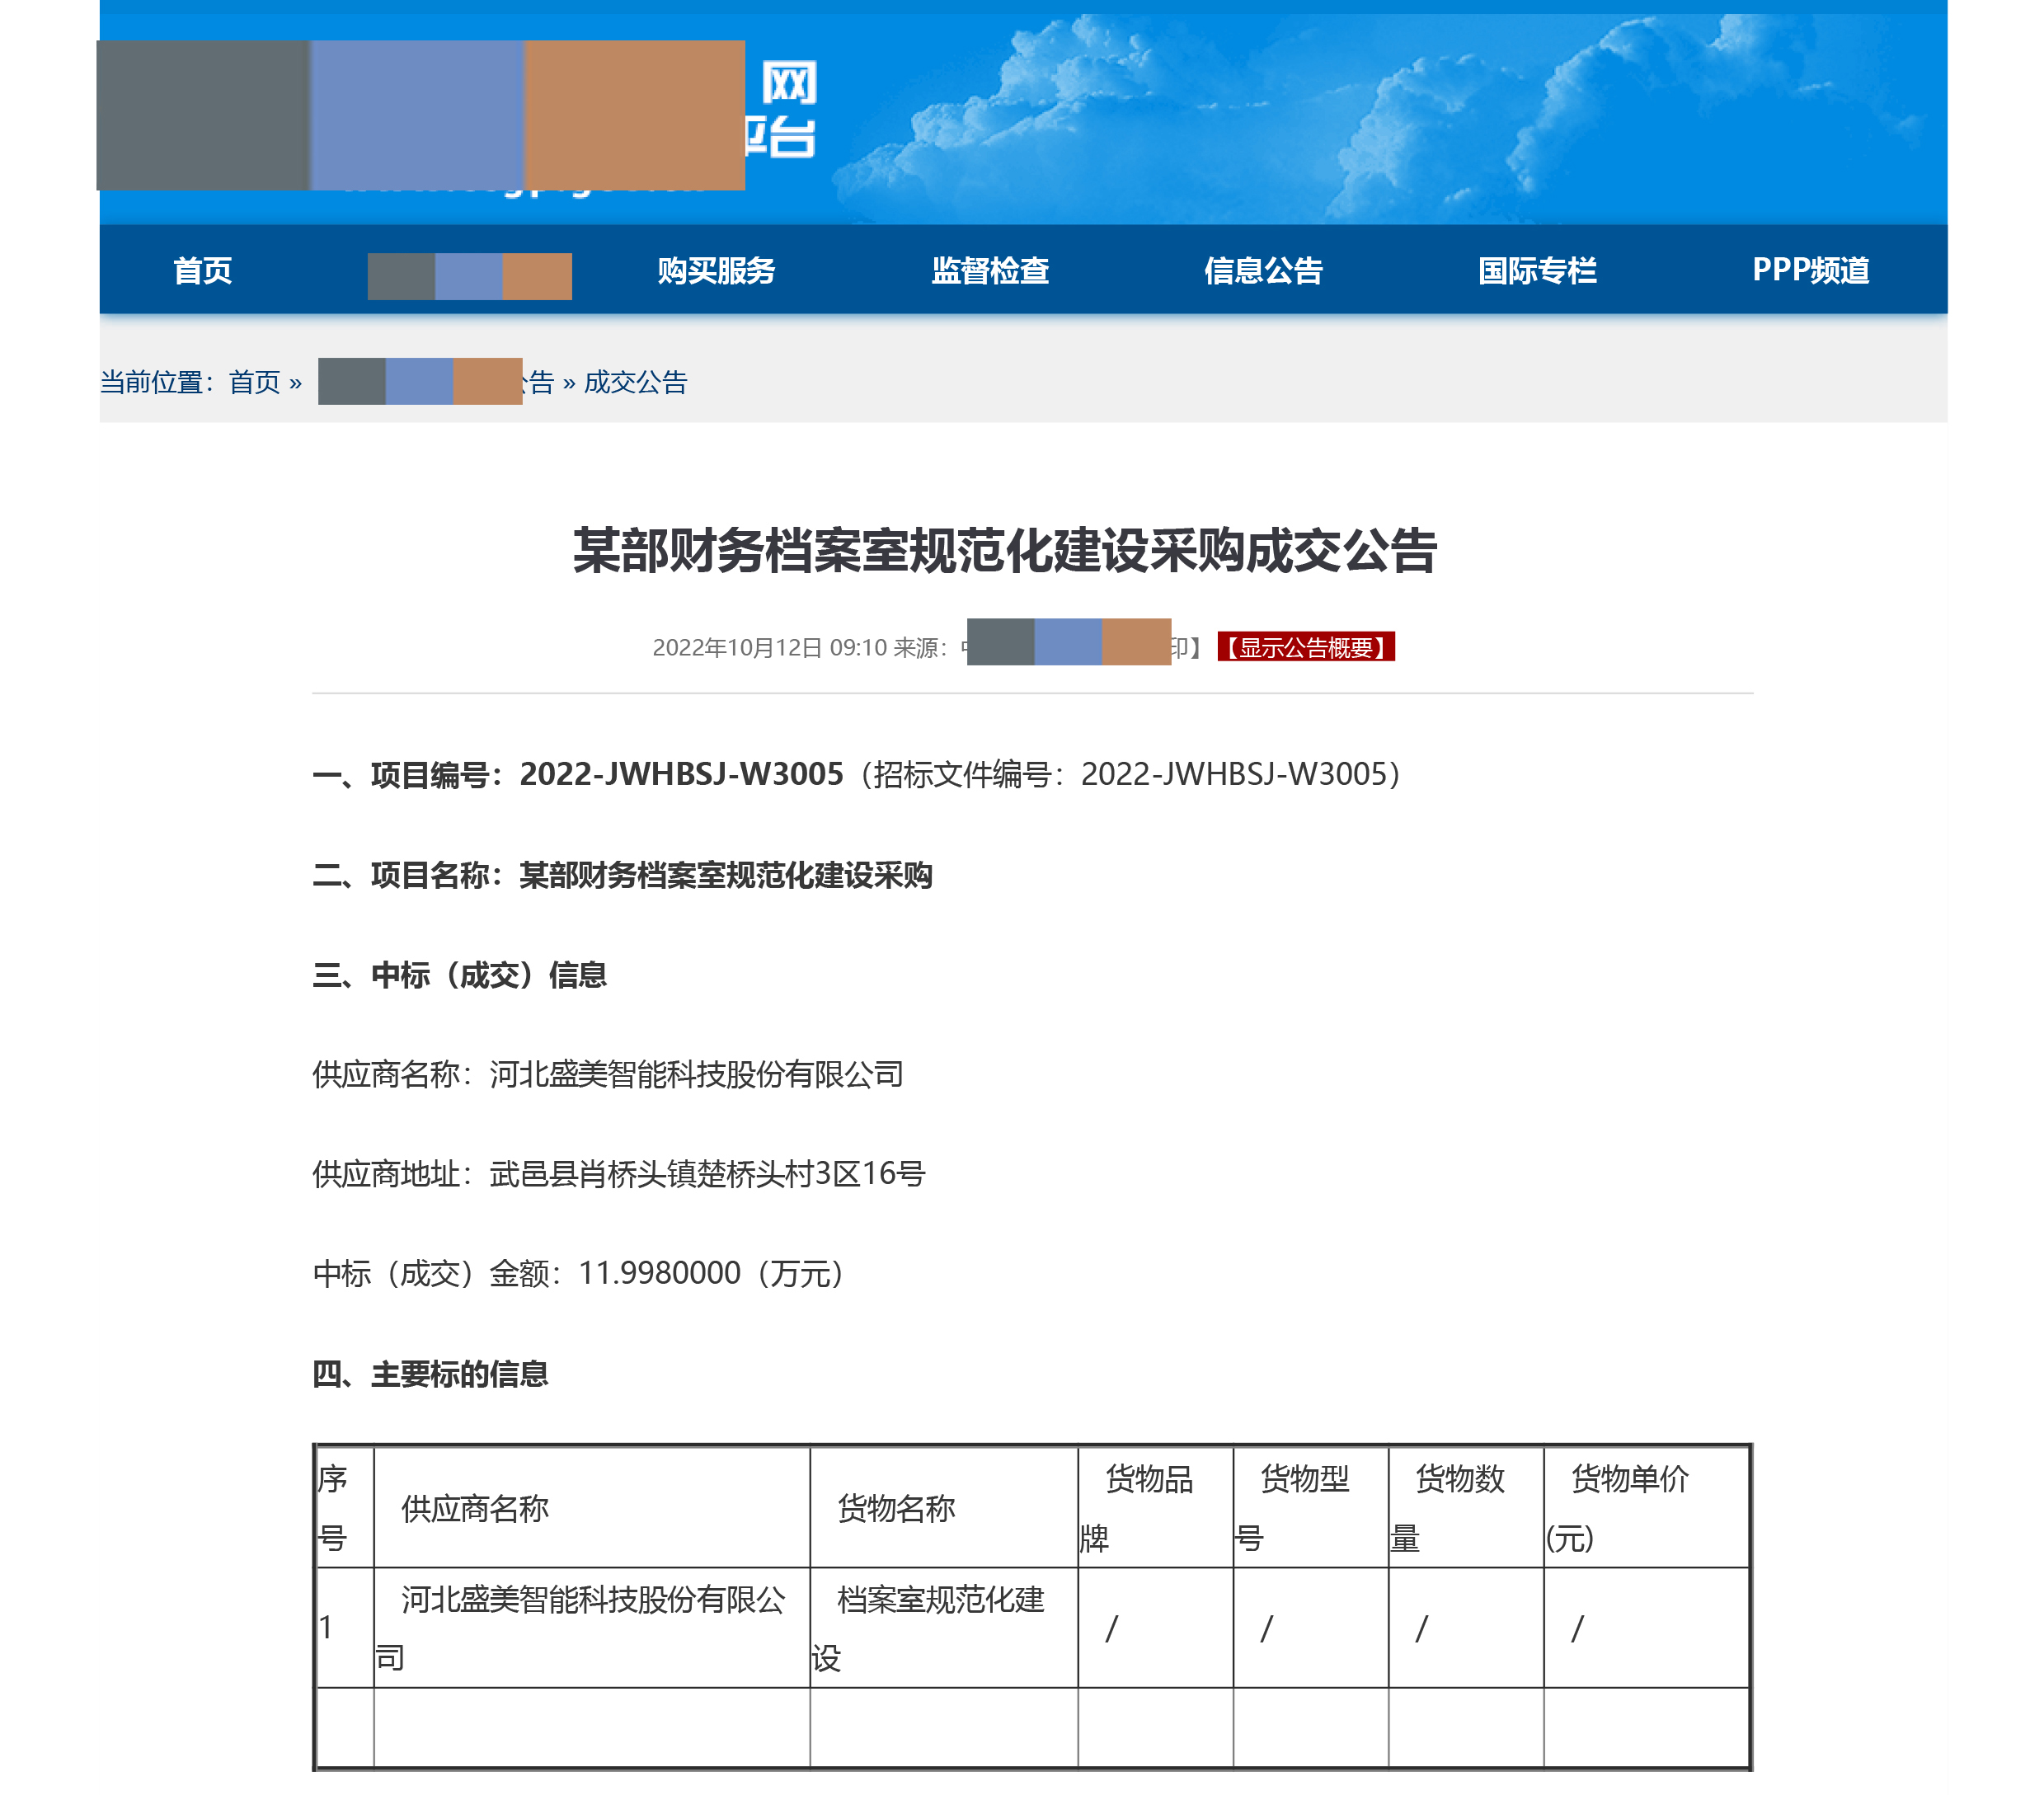The height and width of the screenshot is (1795, 2044).
Task: Follow the 成交公告 breadcrumb link
Action: (x=635, y=382)
